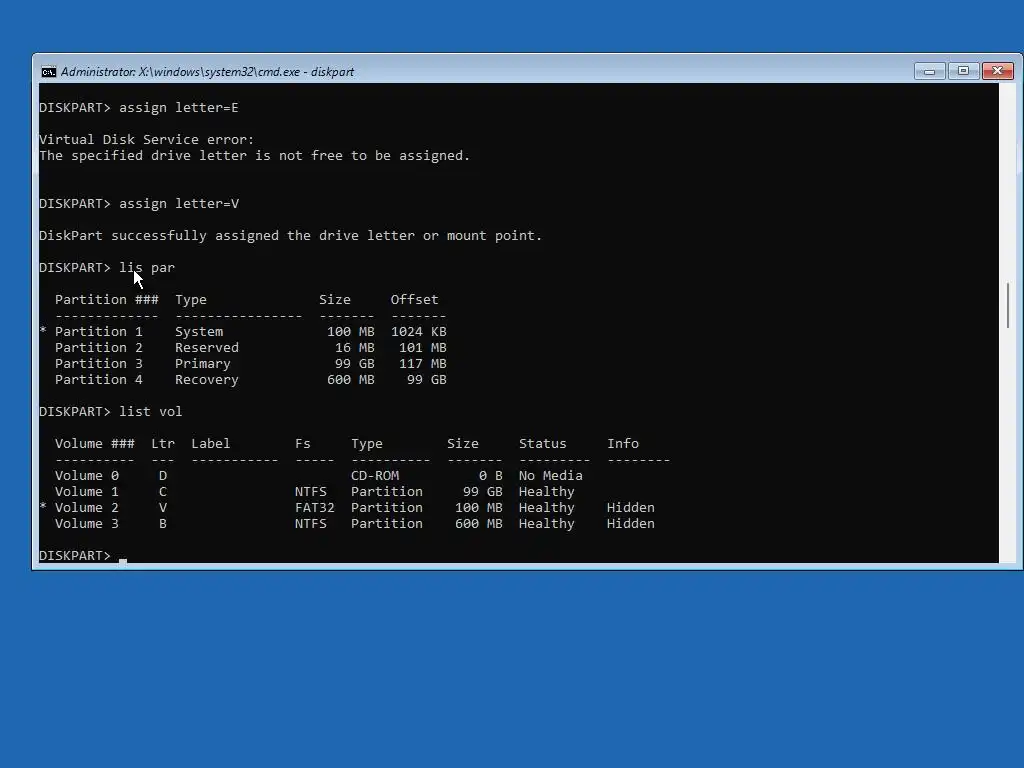Screen dimensions: 1024x768
Task: Click the 'Volume 3' row label
Action: (x=87, y=523)
